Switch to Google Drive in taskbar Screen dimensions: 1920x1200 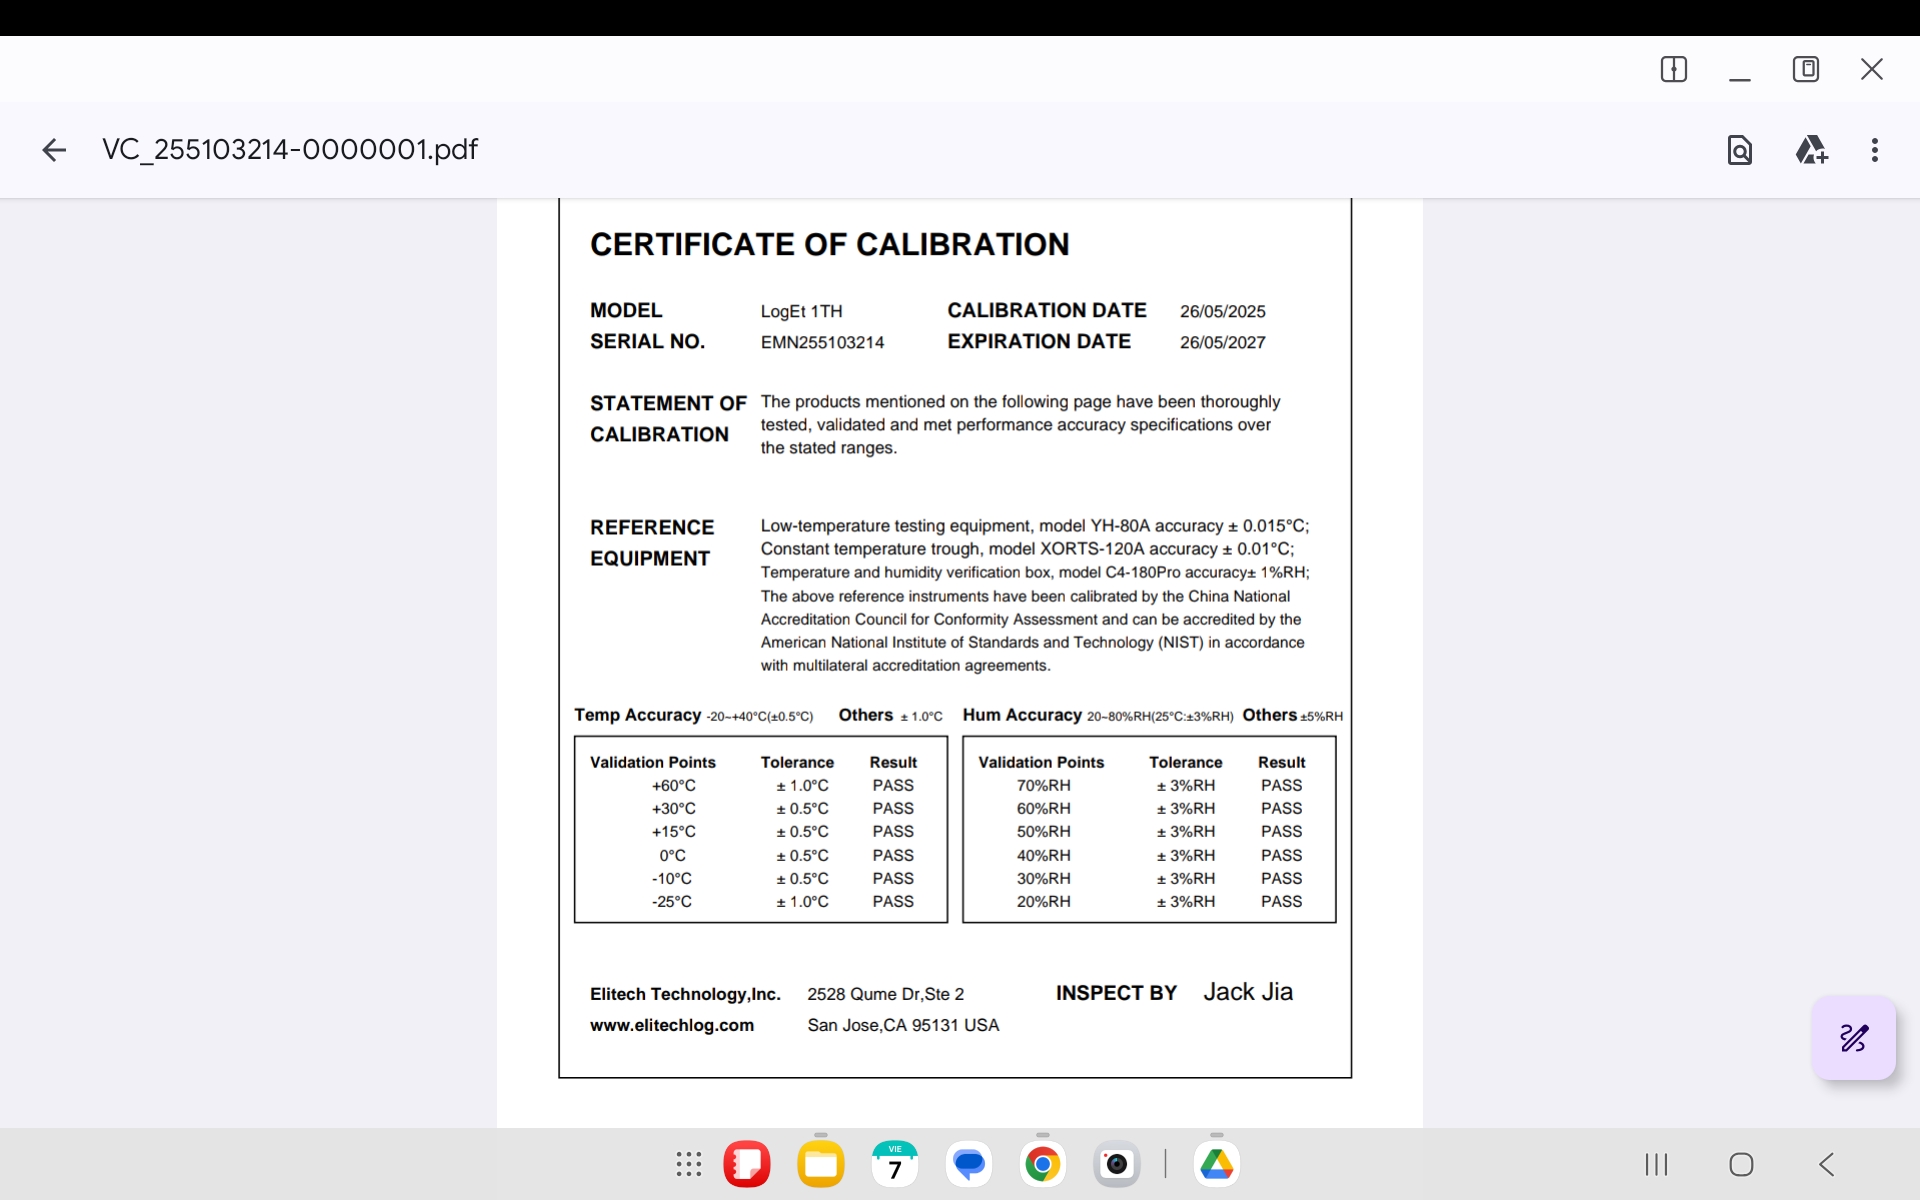coord(1217,1164)
